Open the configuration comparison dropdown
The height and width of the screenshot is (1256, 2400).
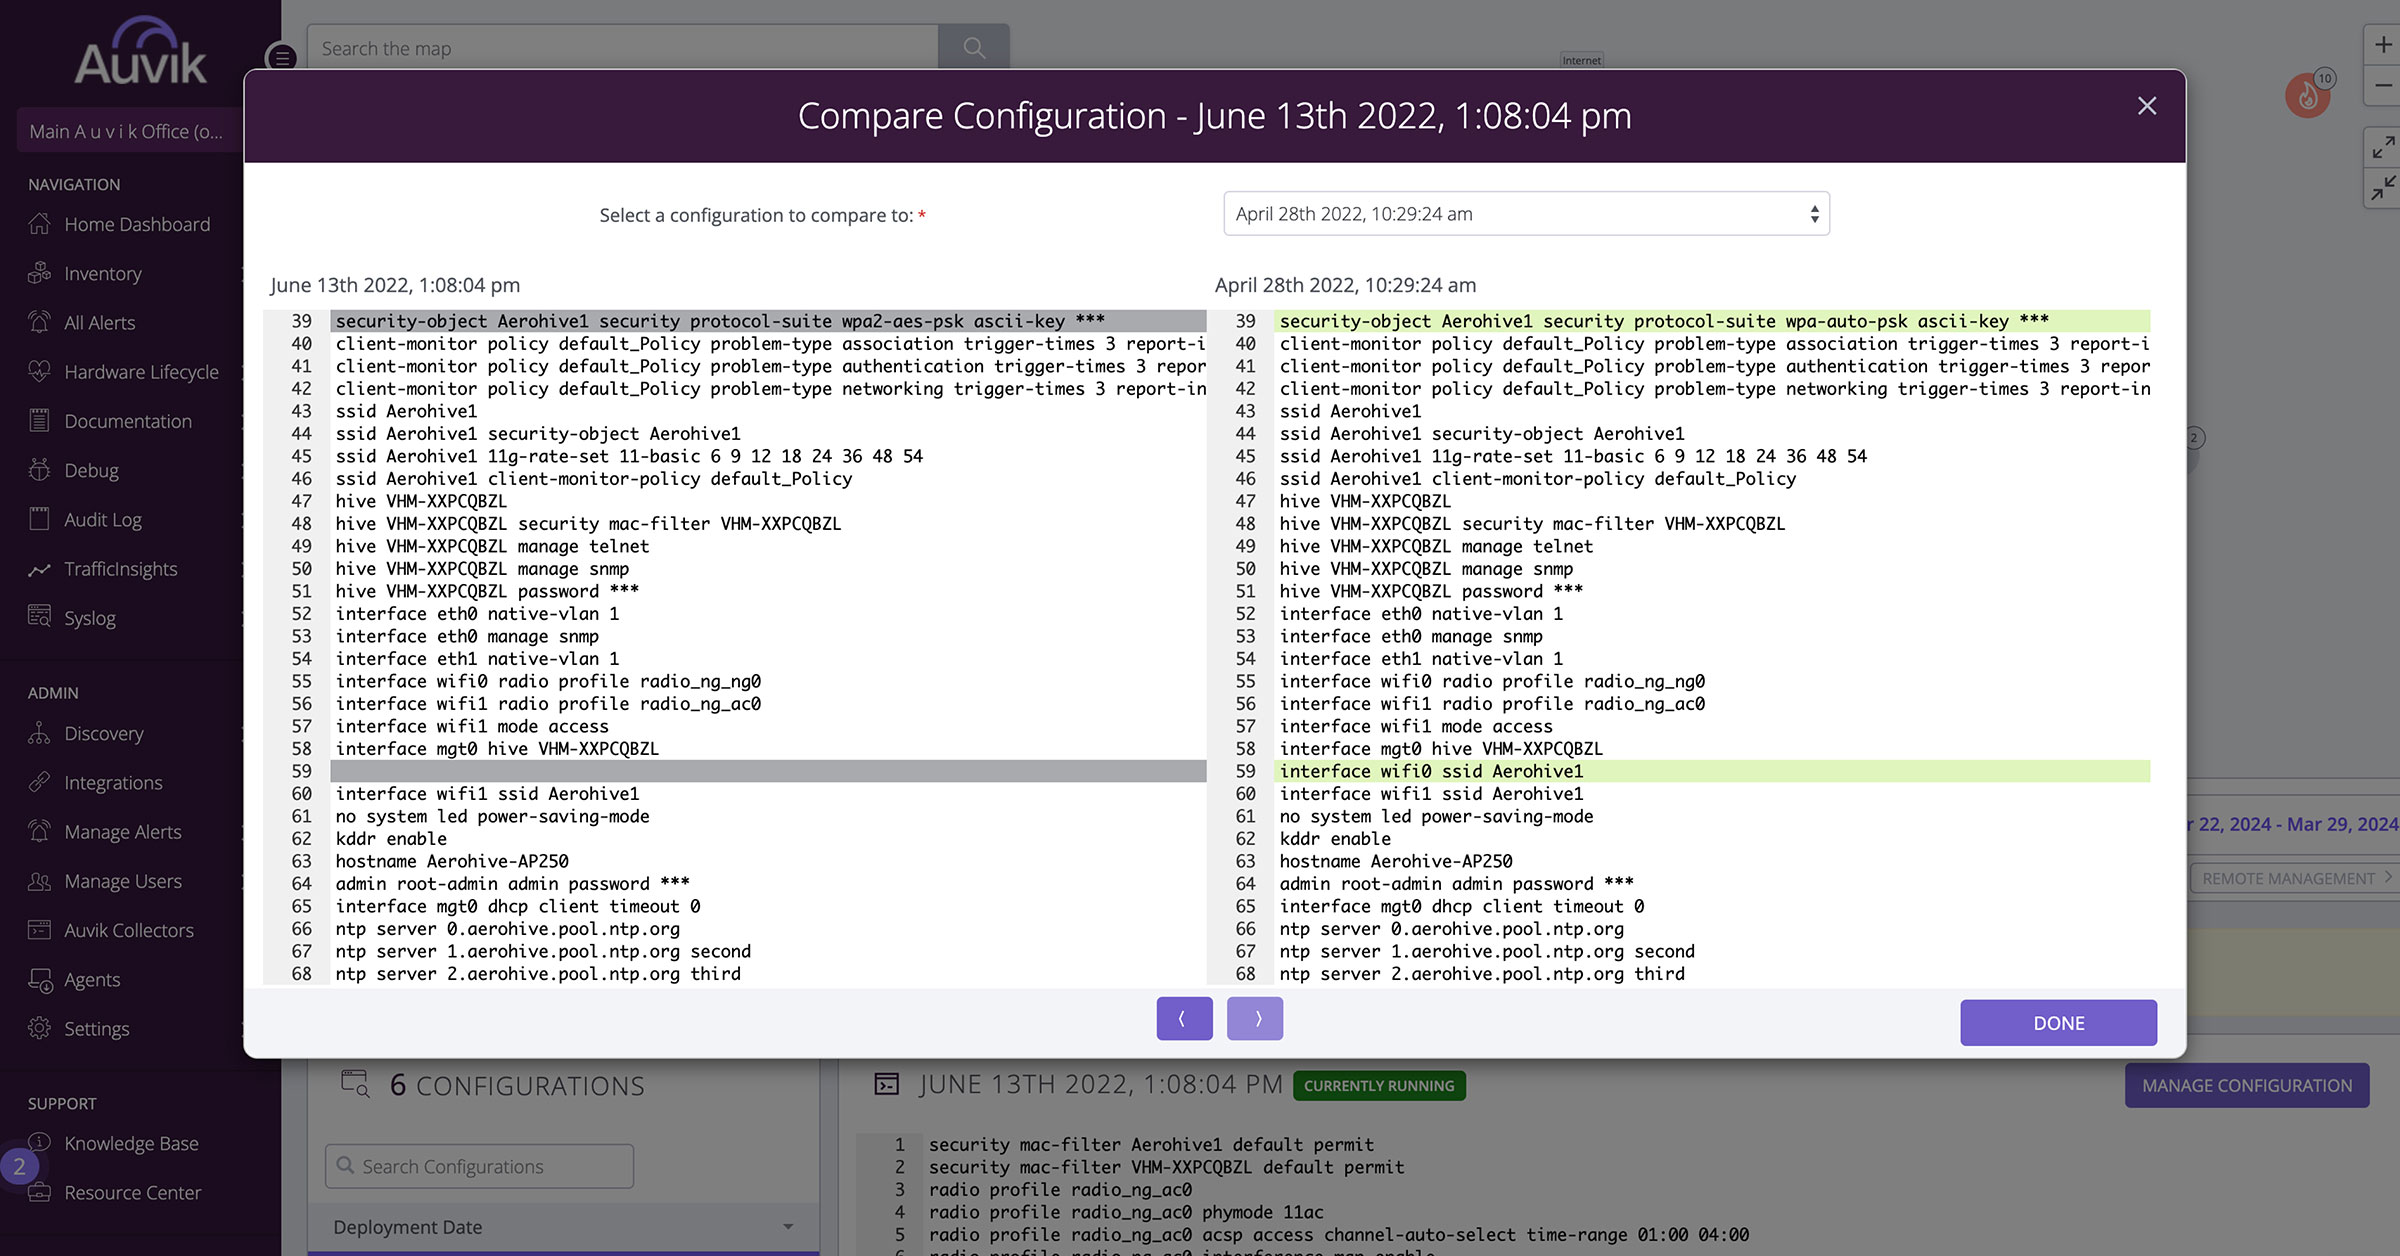[1525, 213]
